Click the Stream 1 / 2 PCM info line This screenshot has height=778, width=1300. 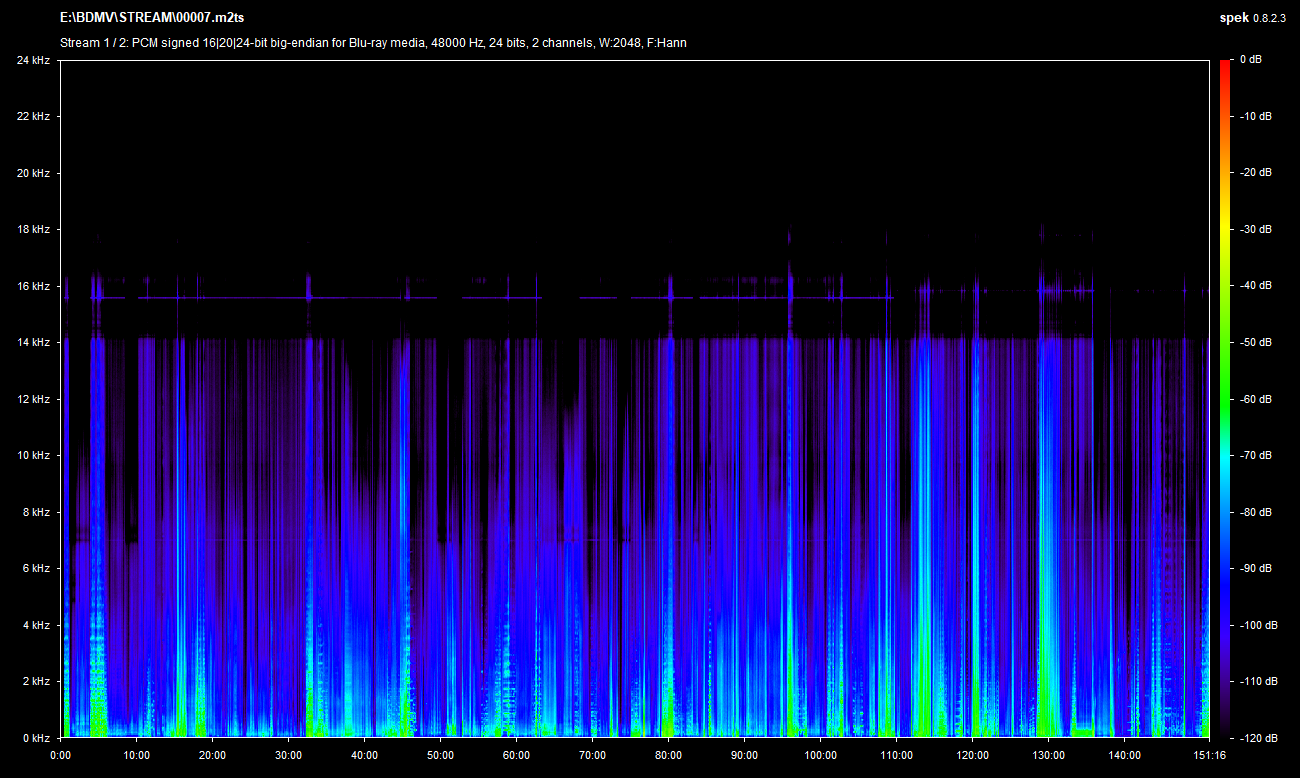click(x=373, y=43)
